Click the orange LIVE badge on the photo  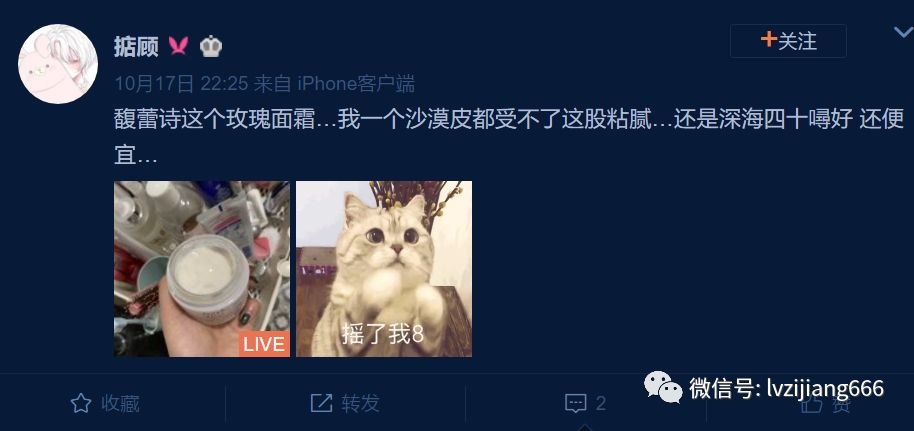[x=264, y=344]
